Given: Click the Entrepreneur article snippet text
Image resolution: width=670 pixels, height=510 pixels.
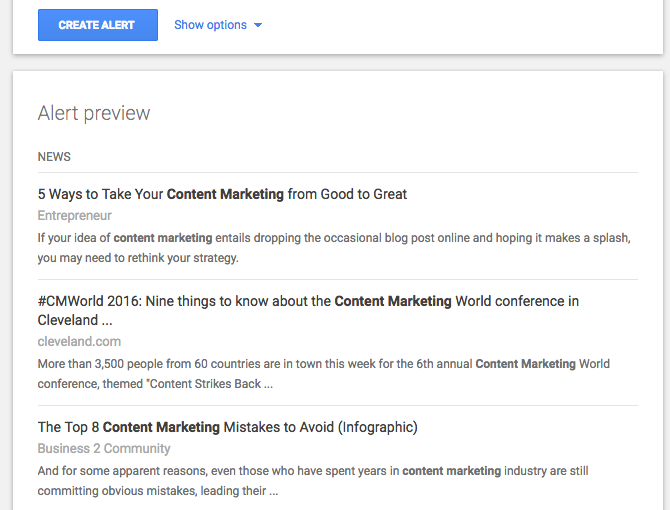Looking at the screenshot, I should click(x=334, y=248).
